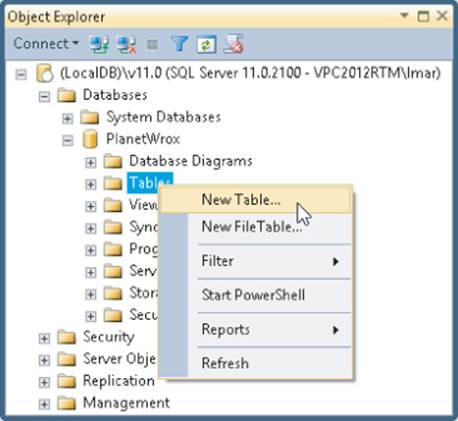Click the Disconnect server icon
Viewport: 458px width, 421px height.
pos(127,45)
